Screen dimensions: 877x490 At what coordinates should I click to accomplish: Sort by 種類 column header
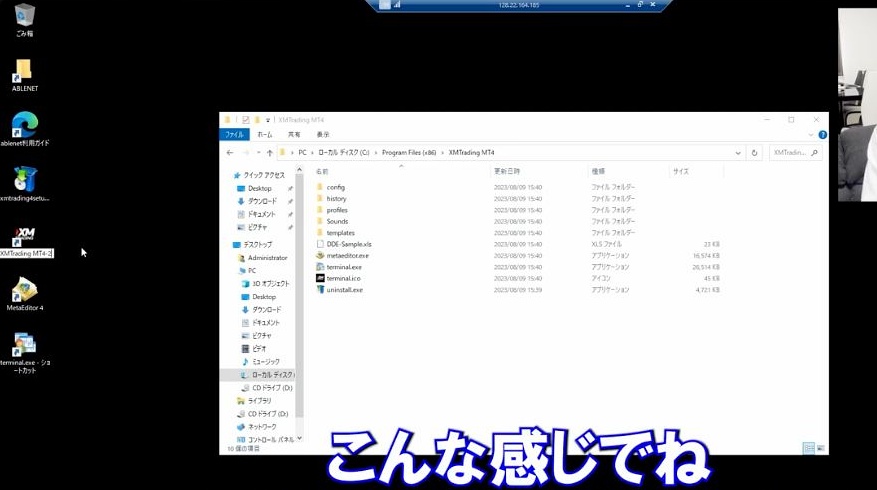point(598,171)
